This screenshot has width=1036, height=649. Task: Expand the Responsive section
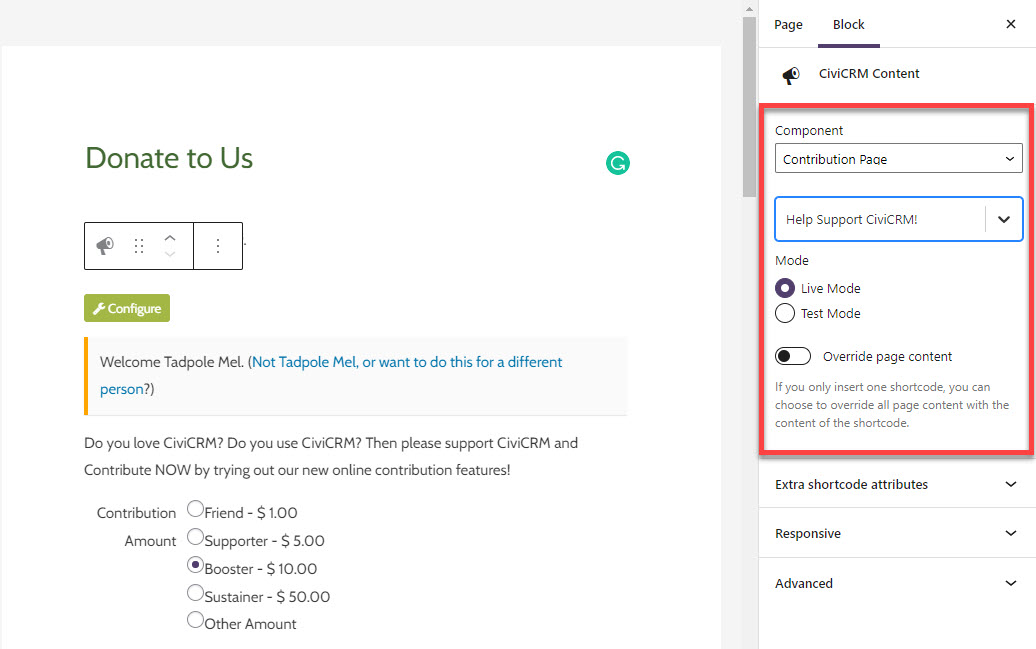click(897, 533)
